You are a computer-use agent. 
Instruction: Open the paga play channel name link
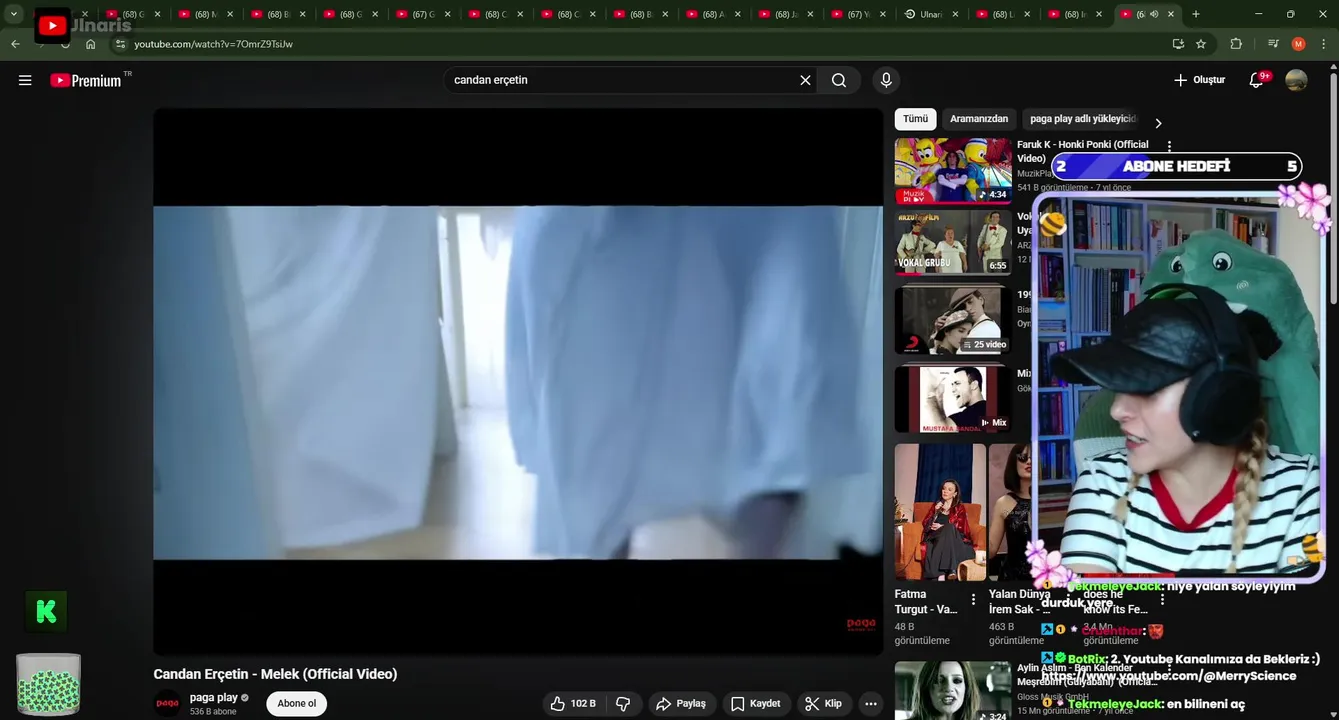pos(213,698)
